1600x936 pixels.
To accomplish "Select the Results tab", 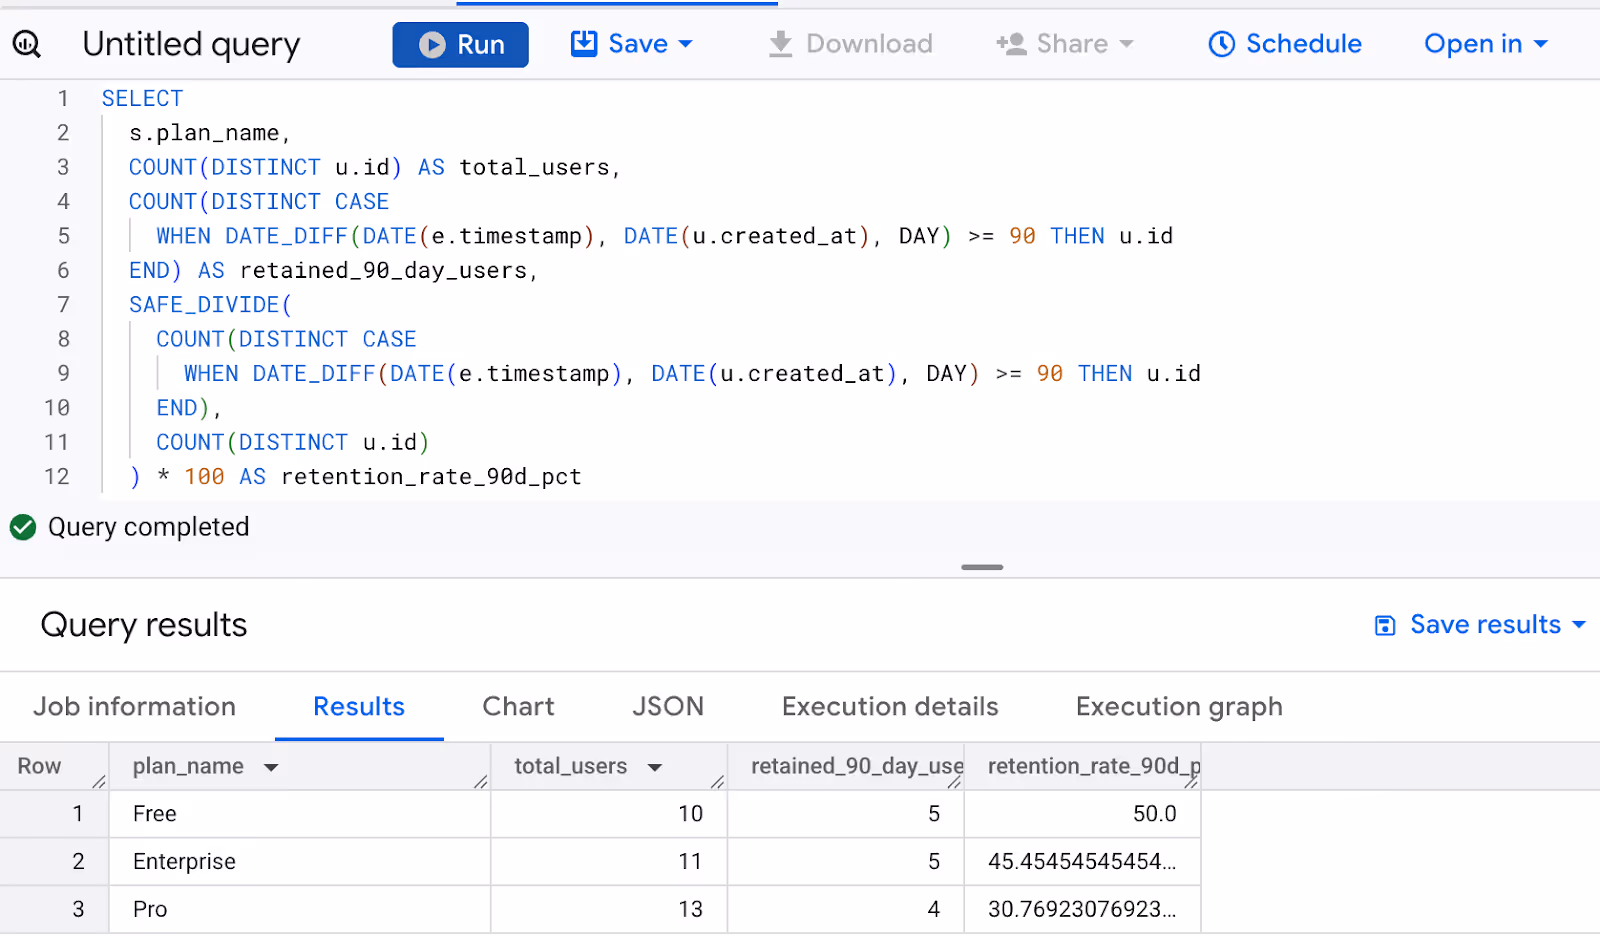I will tap(359, 707).
